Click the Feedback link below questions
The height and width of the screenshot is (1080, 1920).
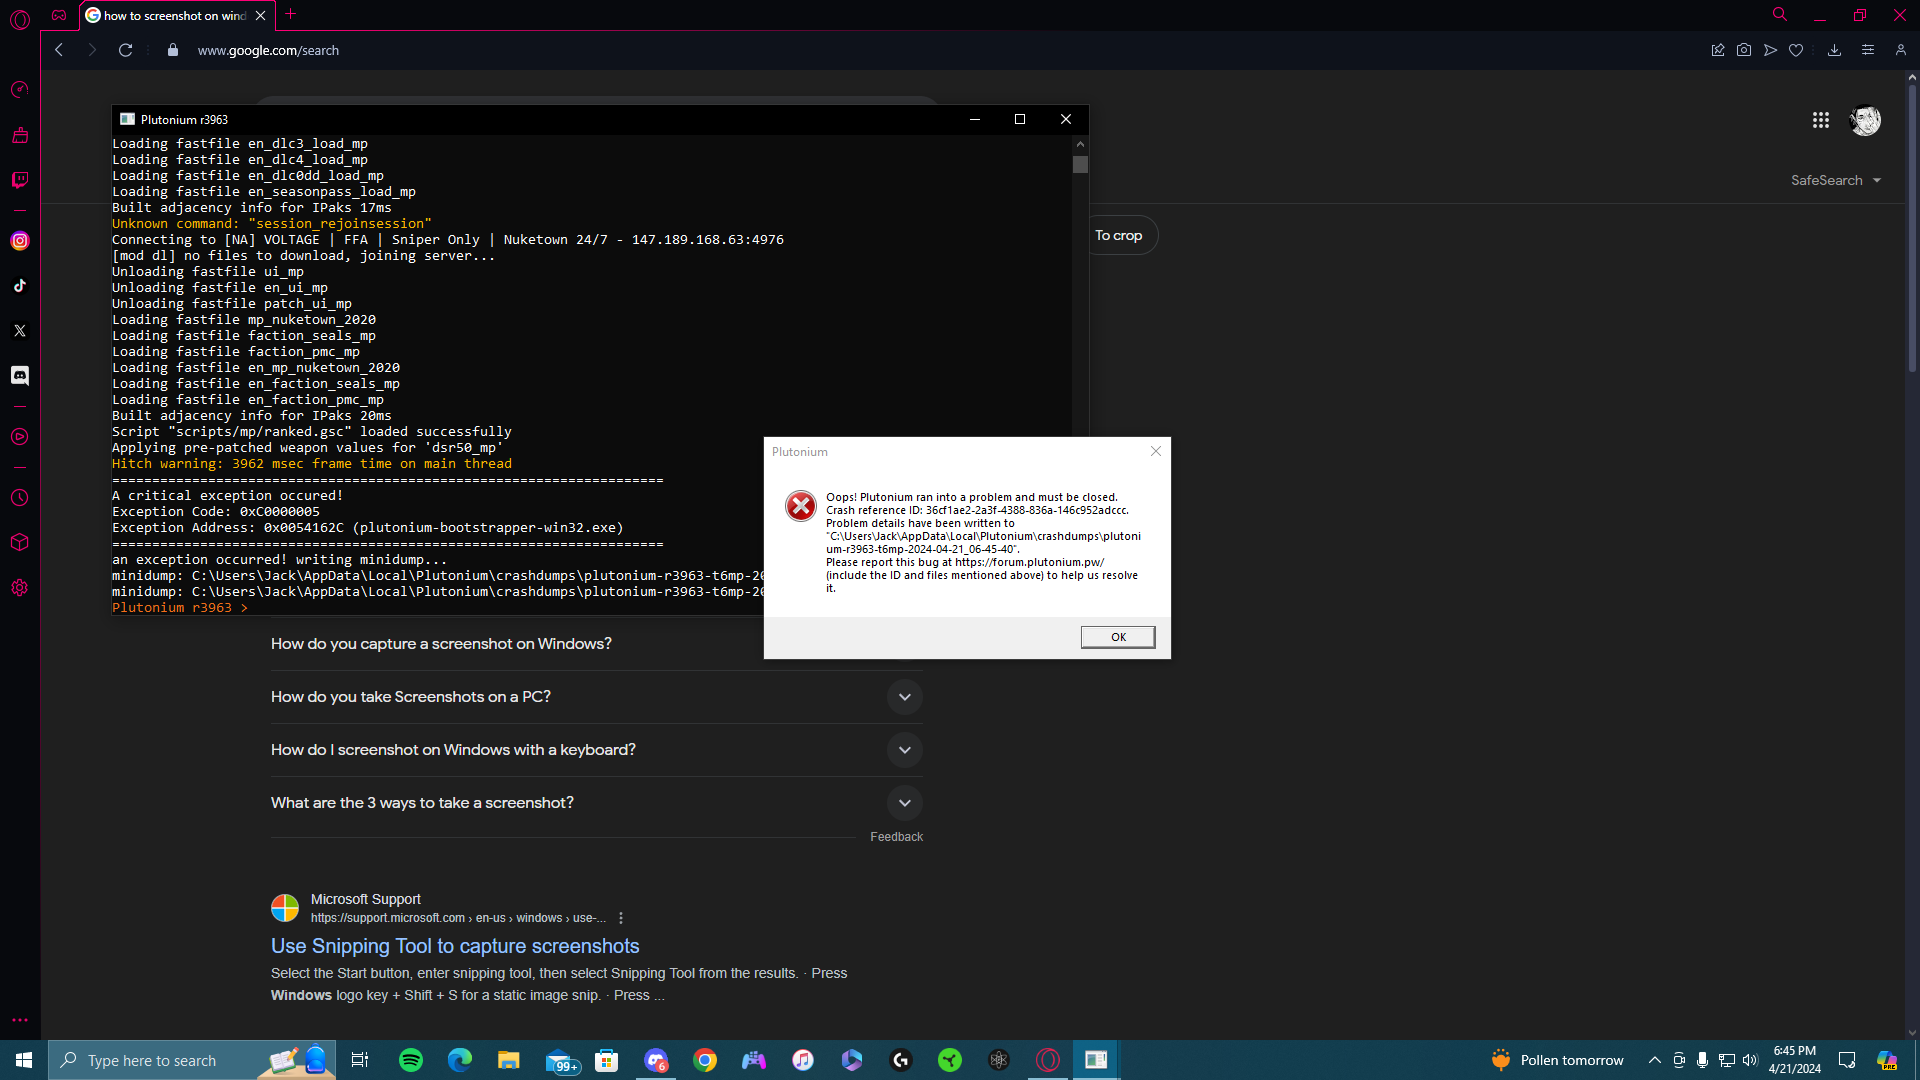[896, 837]
